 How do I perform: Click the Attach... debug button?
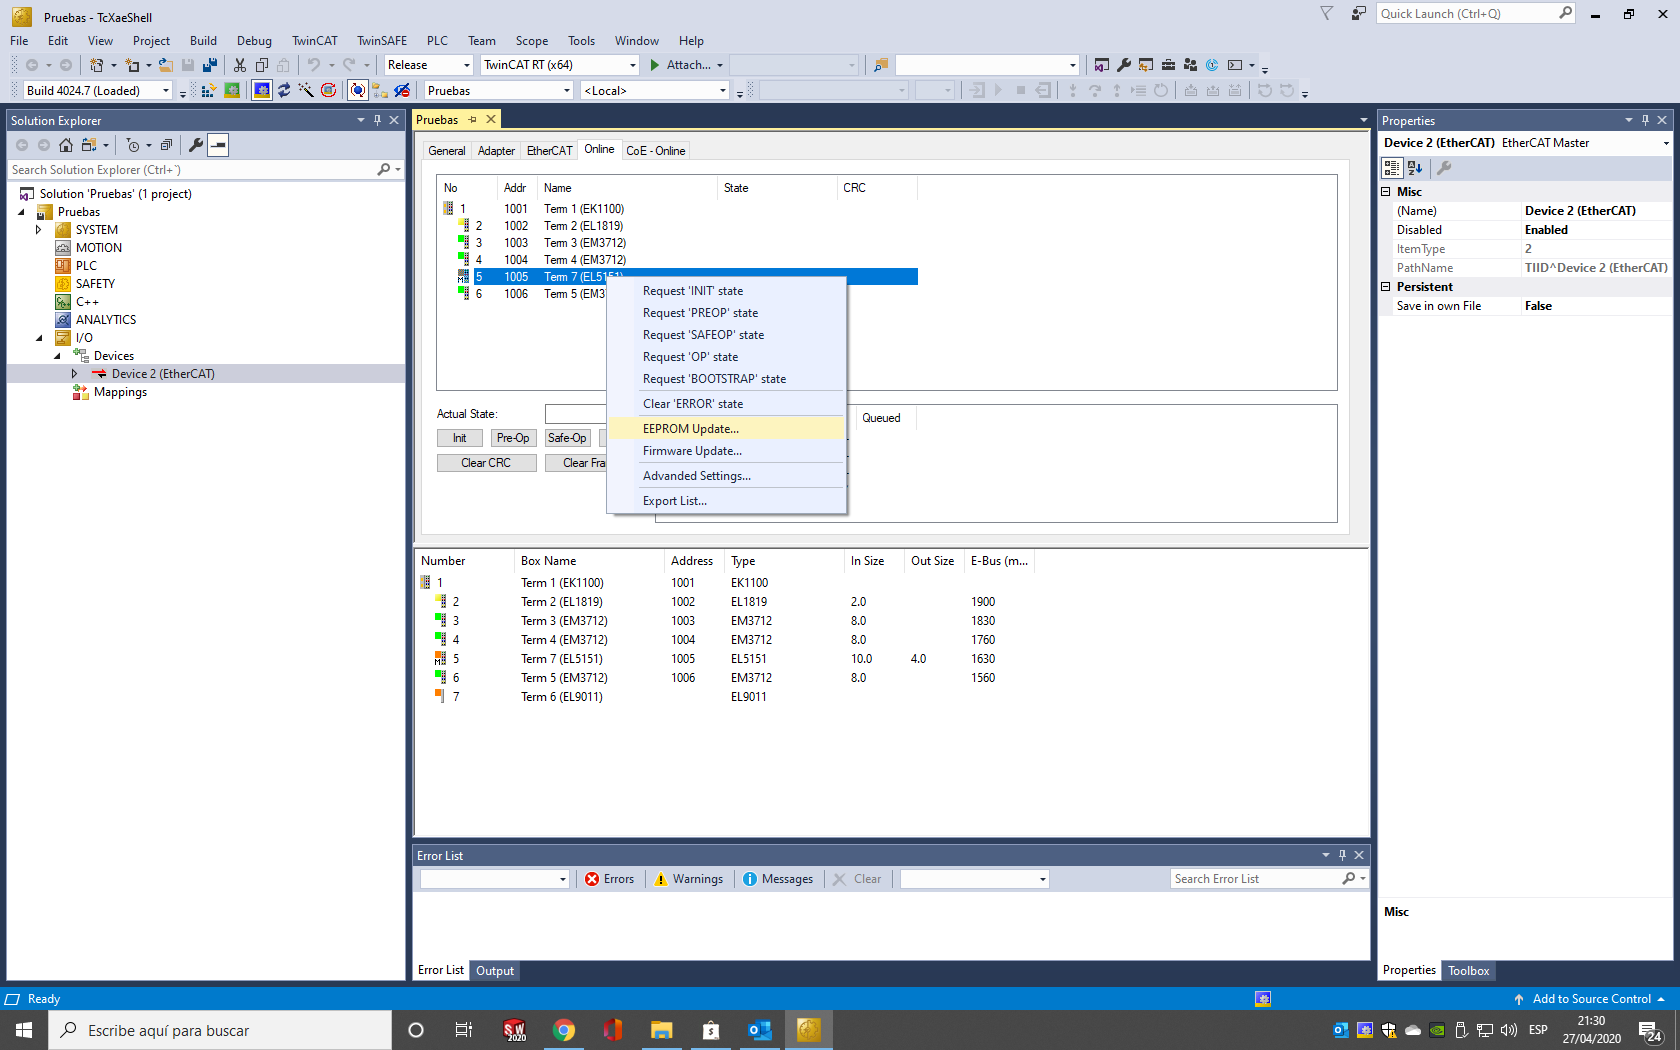pos(685,65)
